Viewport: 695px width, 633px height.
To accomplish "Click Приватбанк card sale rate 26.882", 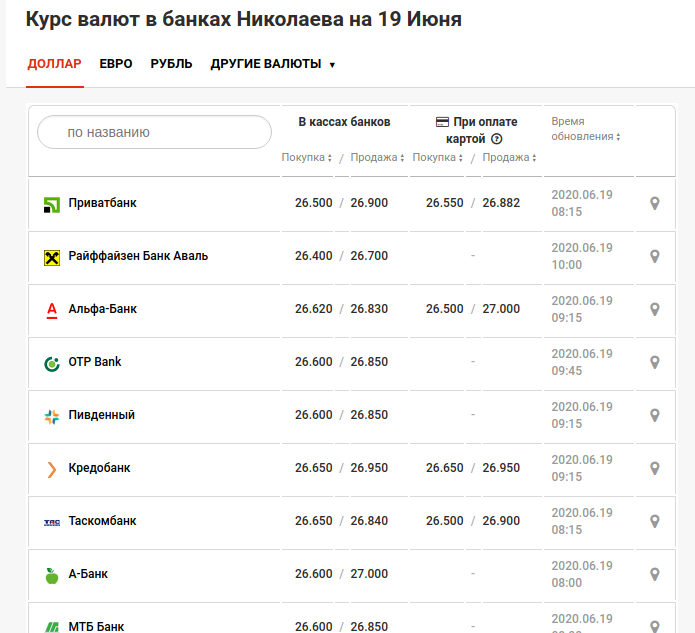I will tap(501, 203).
